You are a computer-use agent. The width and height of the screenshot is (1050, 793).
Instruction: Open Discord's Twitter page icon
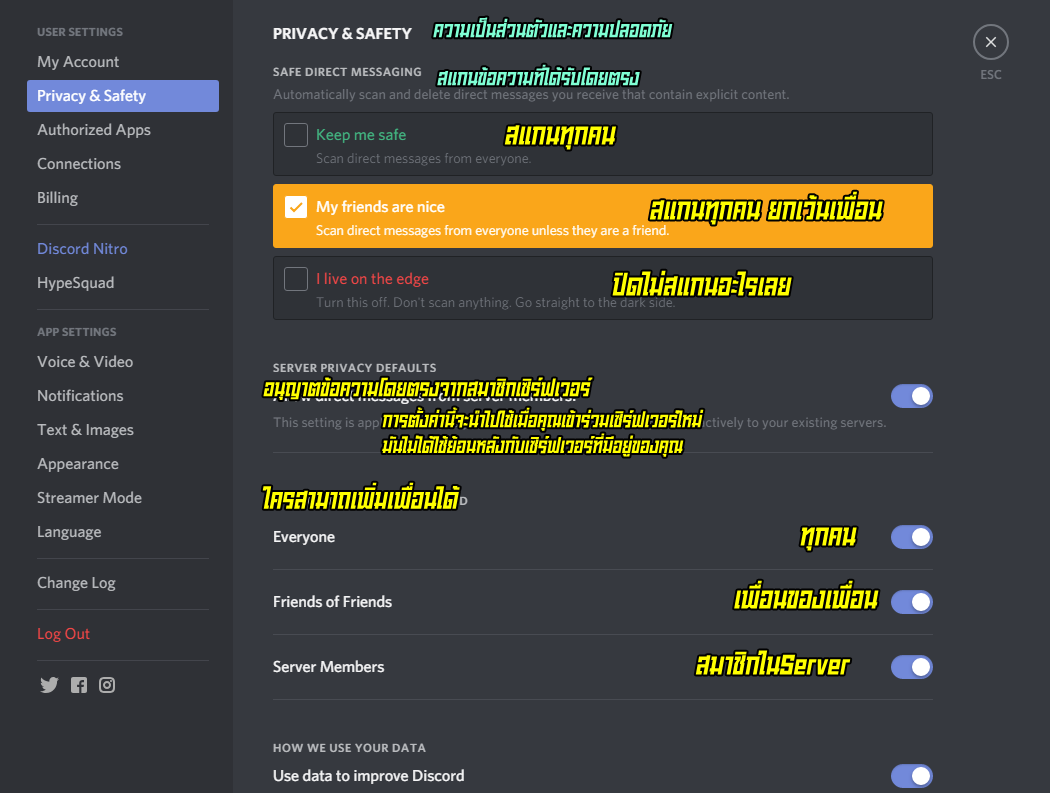(x=49, y=684)
